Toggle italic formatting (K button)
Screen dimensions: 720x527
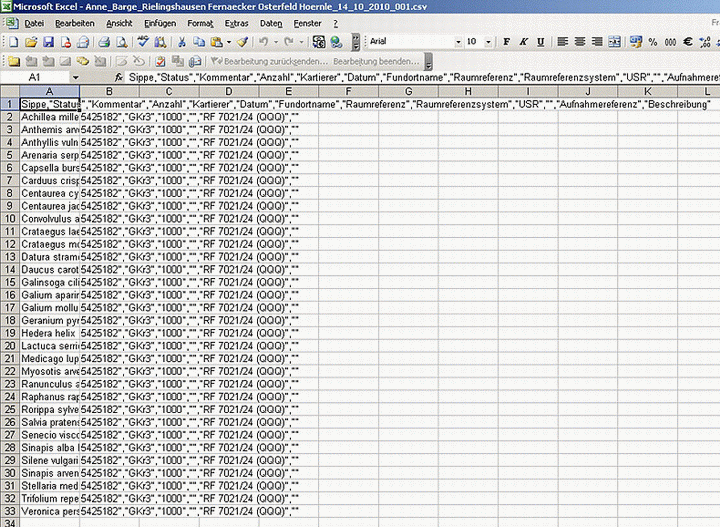pos(523,42)
